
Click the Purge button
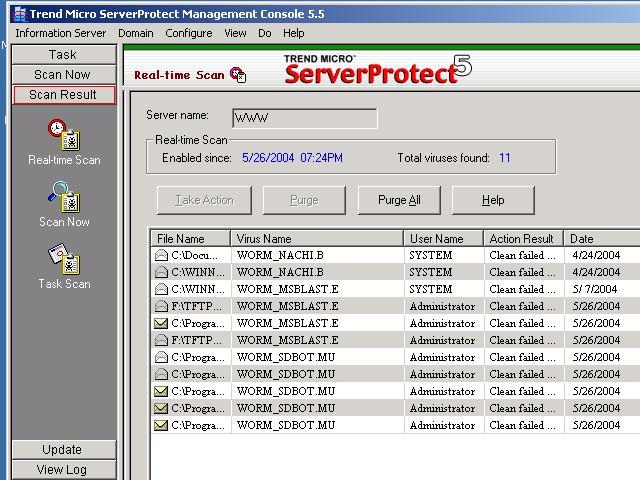pyautogui.click(x=304, y=200)
